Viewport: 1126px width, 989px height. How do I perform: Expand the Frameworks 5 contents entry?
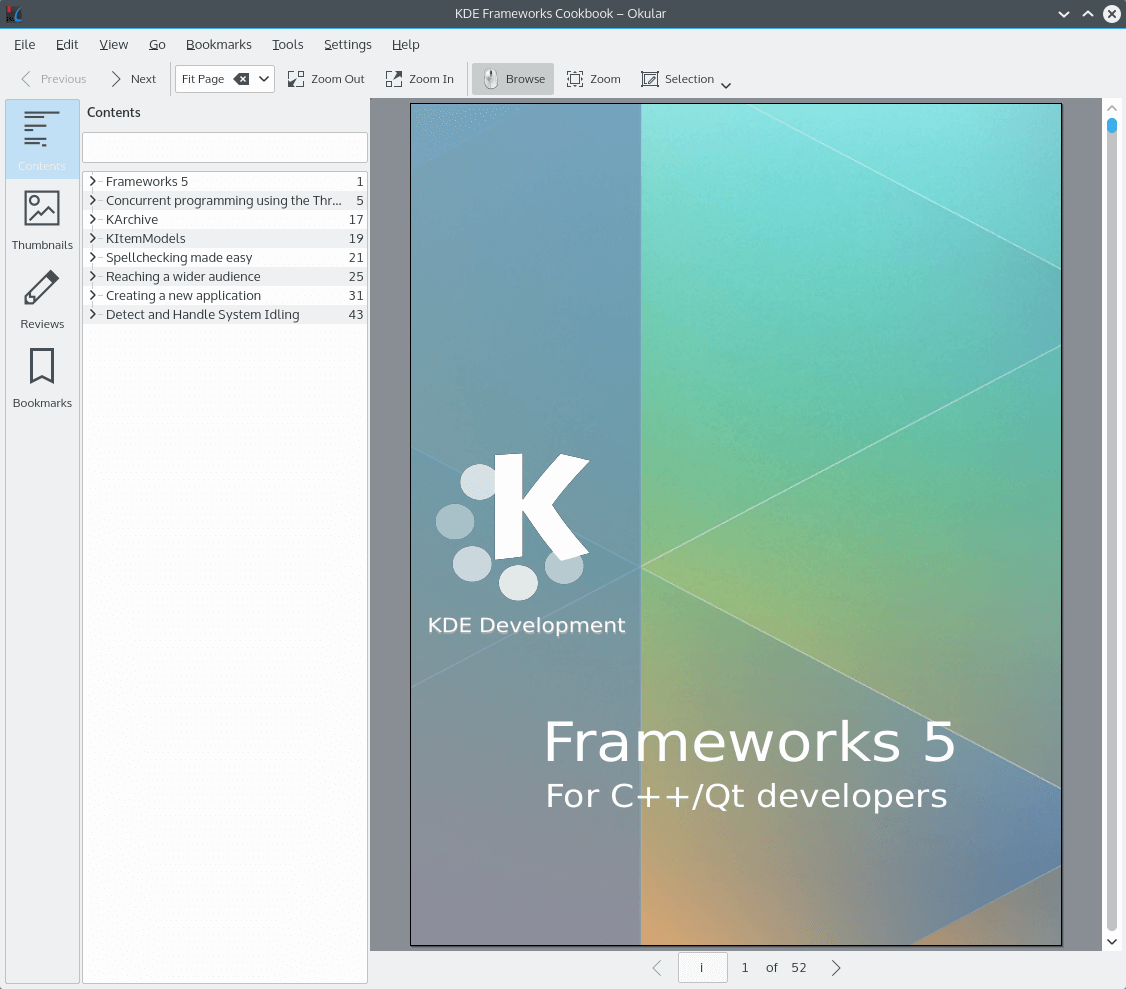(92, 181)
